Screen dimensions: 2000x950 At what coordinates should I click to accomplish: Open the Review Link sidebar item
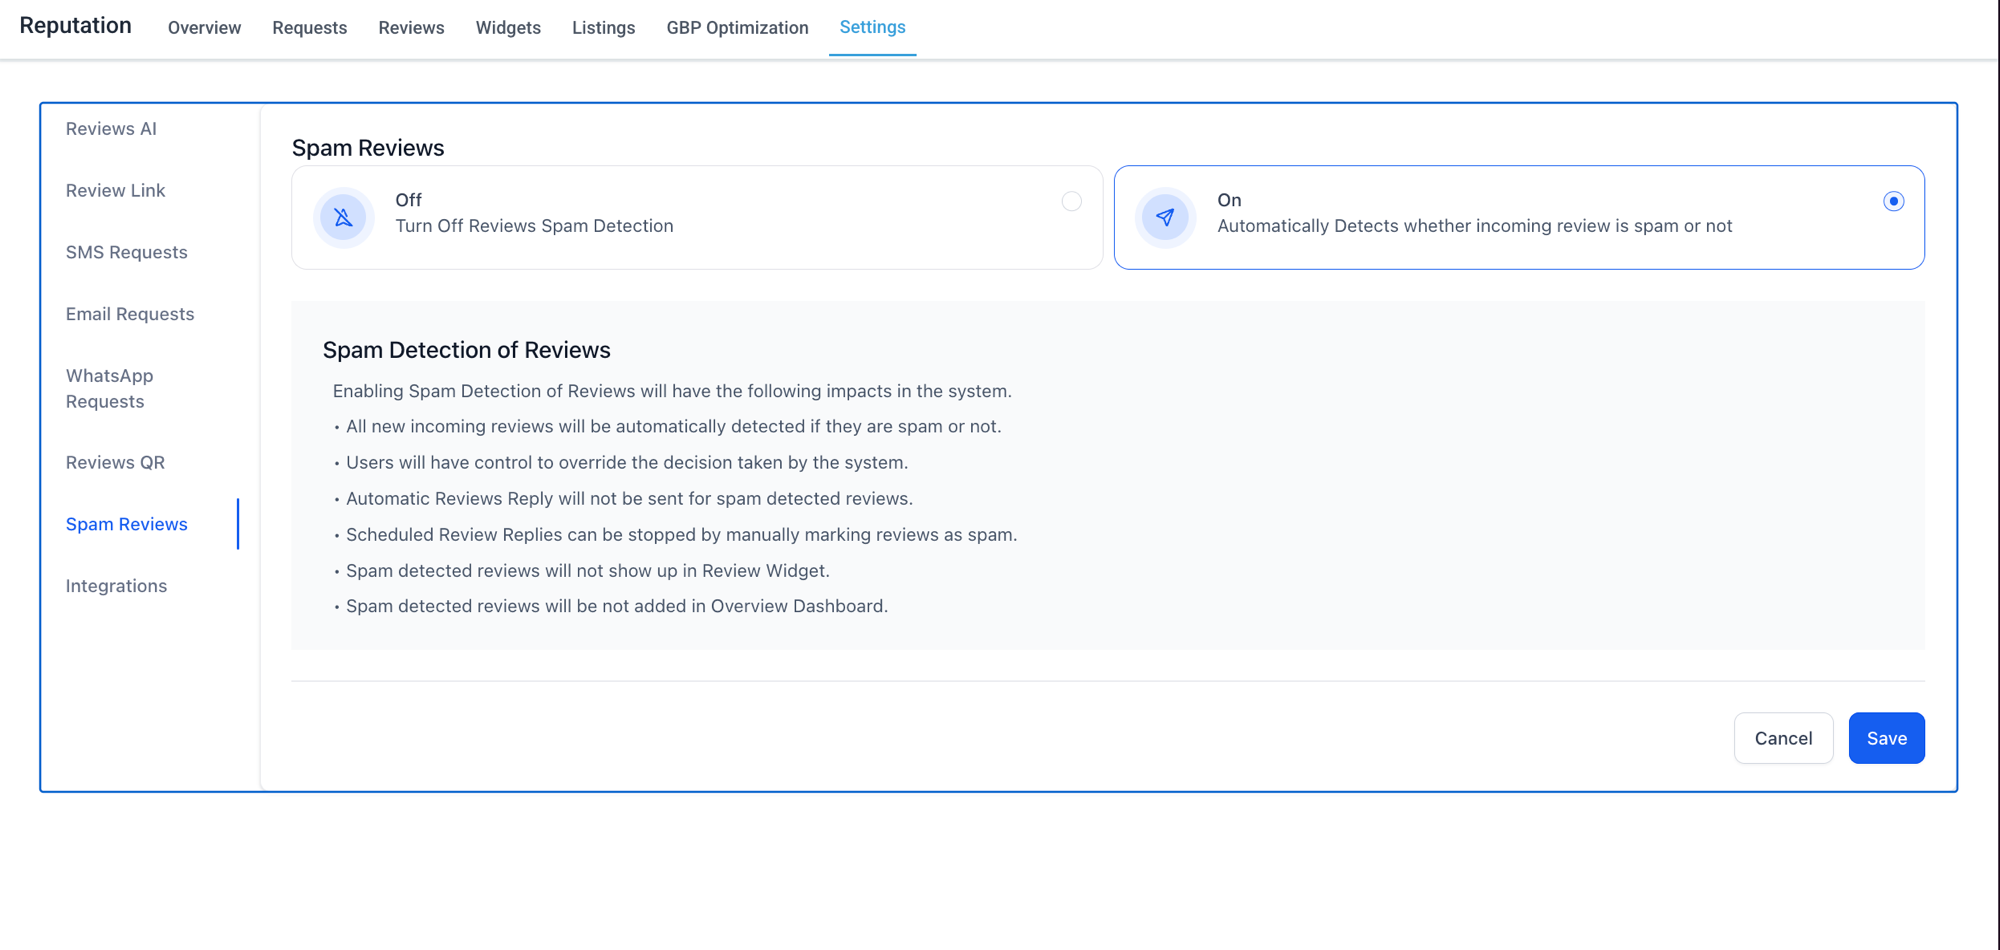click(115, 190)
